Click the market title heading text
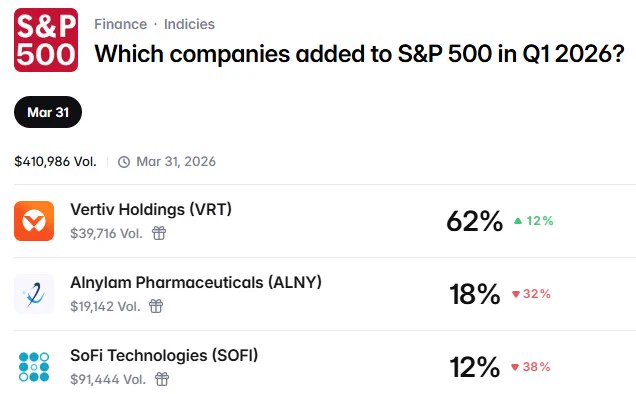Viewport: 636px width, 394px height. point(359,54)
